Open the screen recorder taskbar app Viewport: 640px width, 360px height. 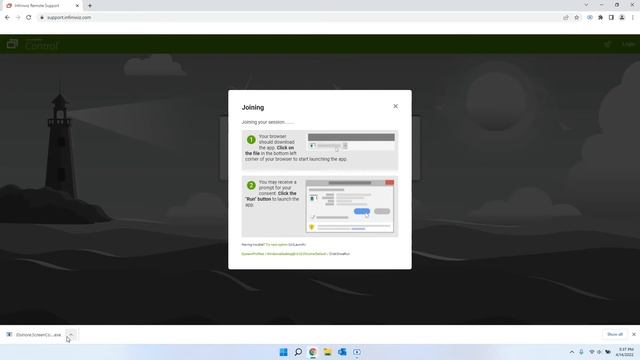(x=357, y=352)
